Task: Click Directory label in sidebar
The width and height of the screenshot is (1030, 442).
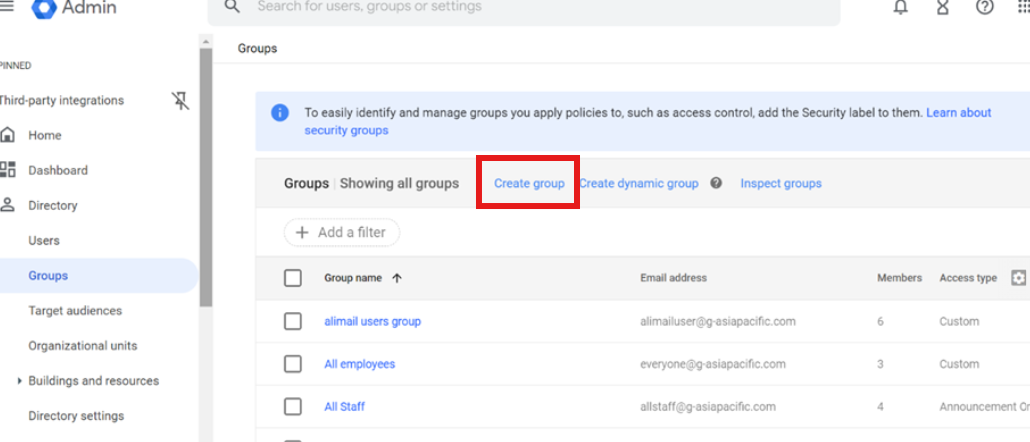Action: pos(53,205)
